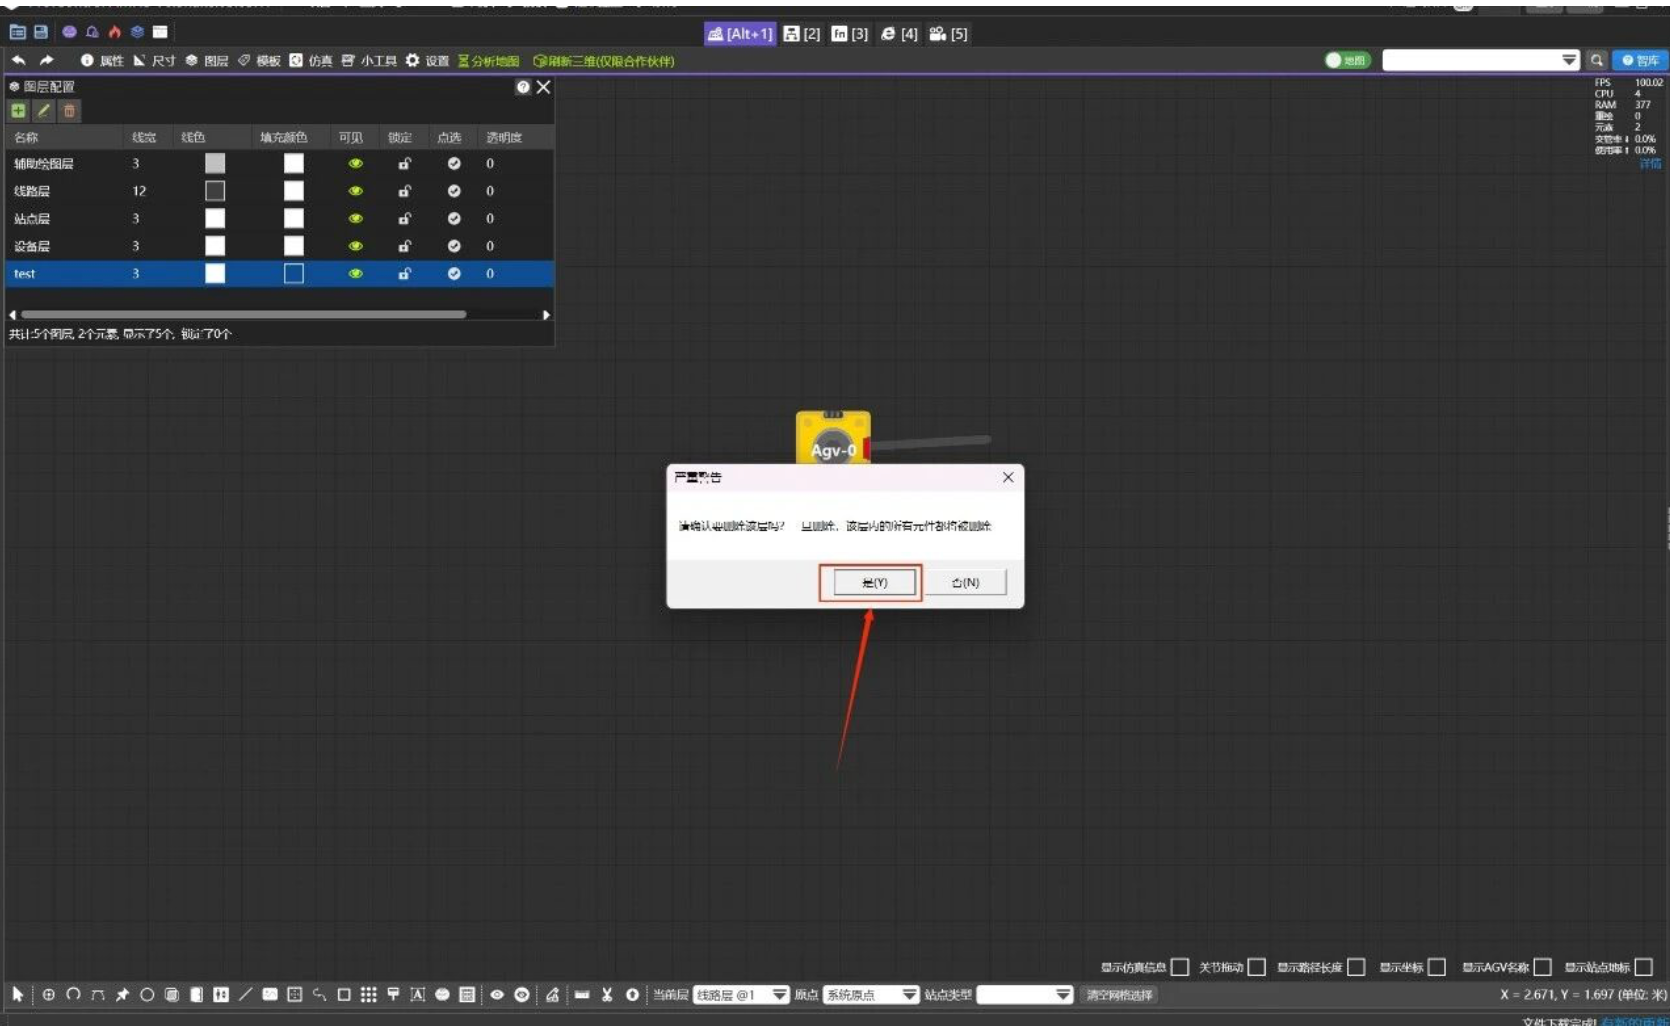Screen dimensions: 1670x1026
Task: Open the 仿真 menu
Action: coord(311,61)
